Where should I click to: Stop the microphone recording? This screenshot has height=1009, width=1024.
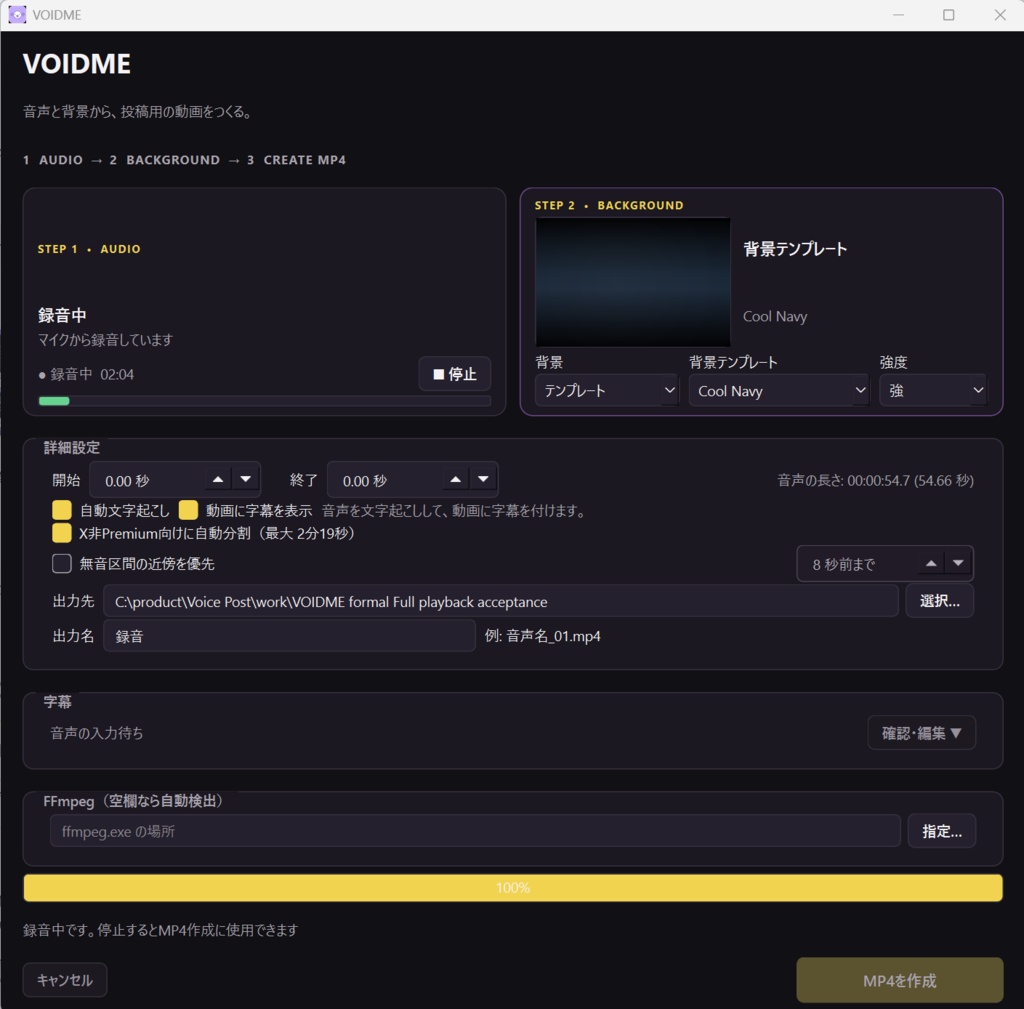click(x=455, y=374)
